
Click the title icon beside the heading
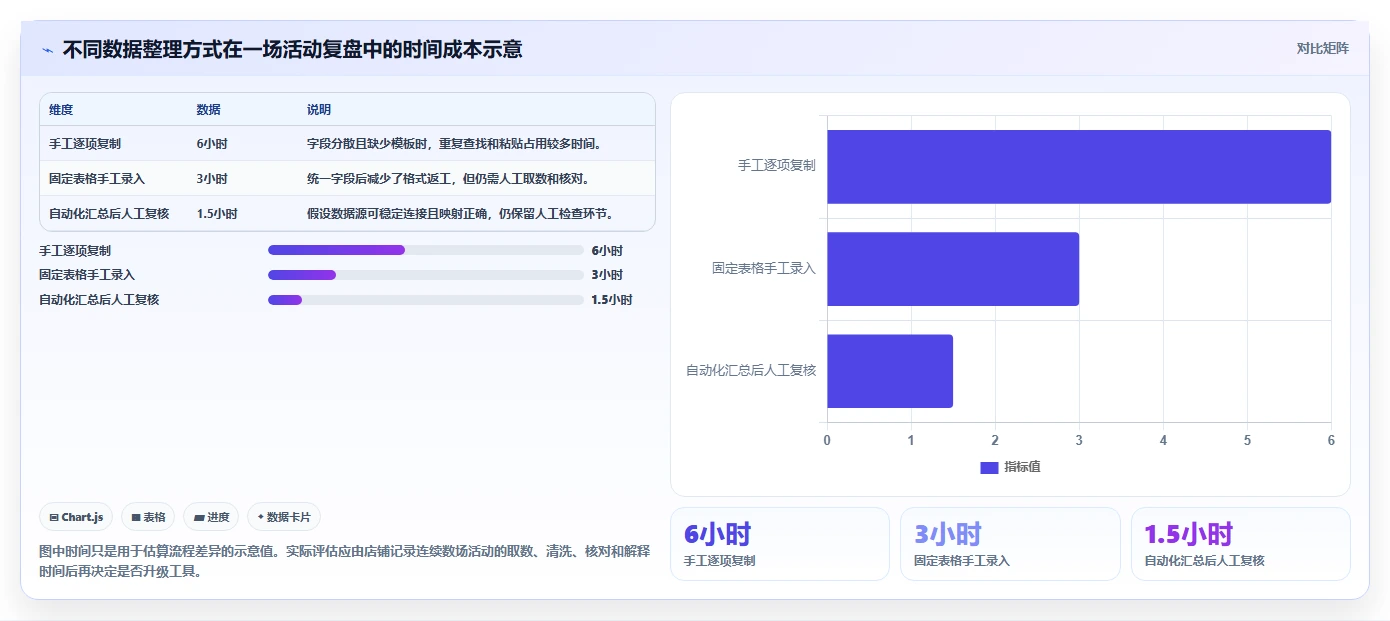click(48, 49)
